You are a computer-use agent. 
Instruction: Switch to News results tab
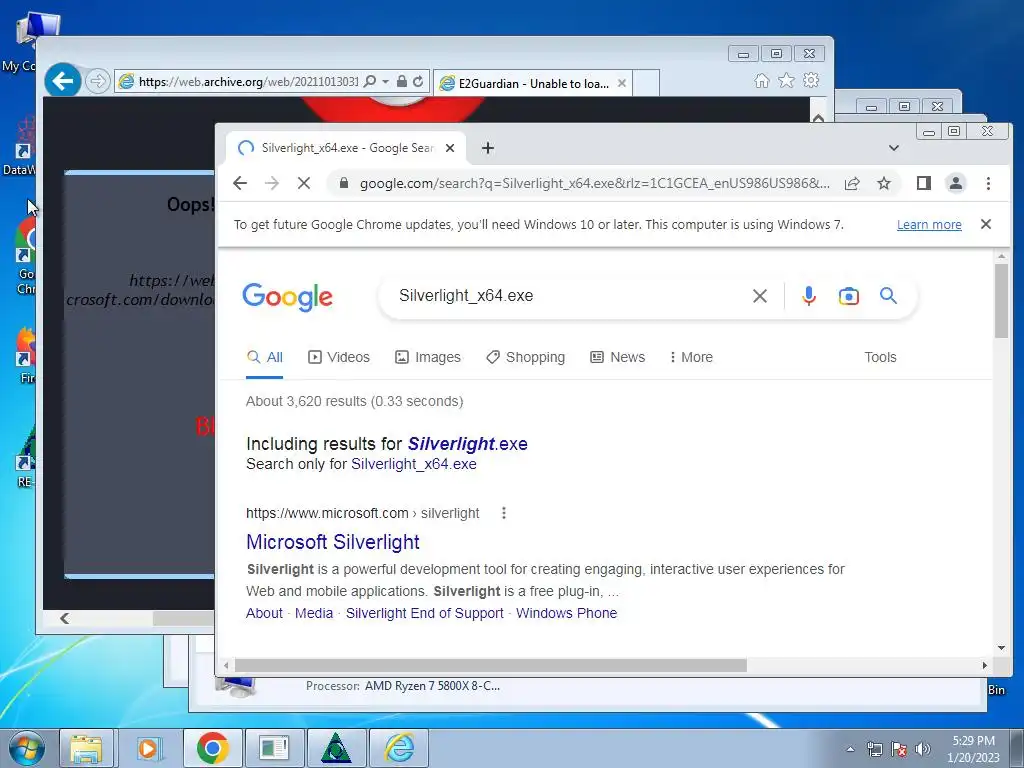(x=618, y=357)
